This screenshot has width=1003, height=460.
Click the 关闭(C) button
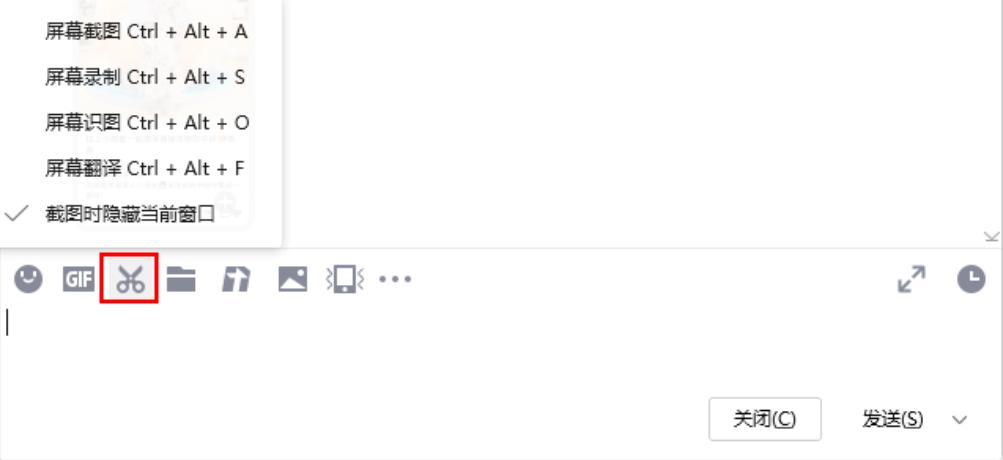764,419
